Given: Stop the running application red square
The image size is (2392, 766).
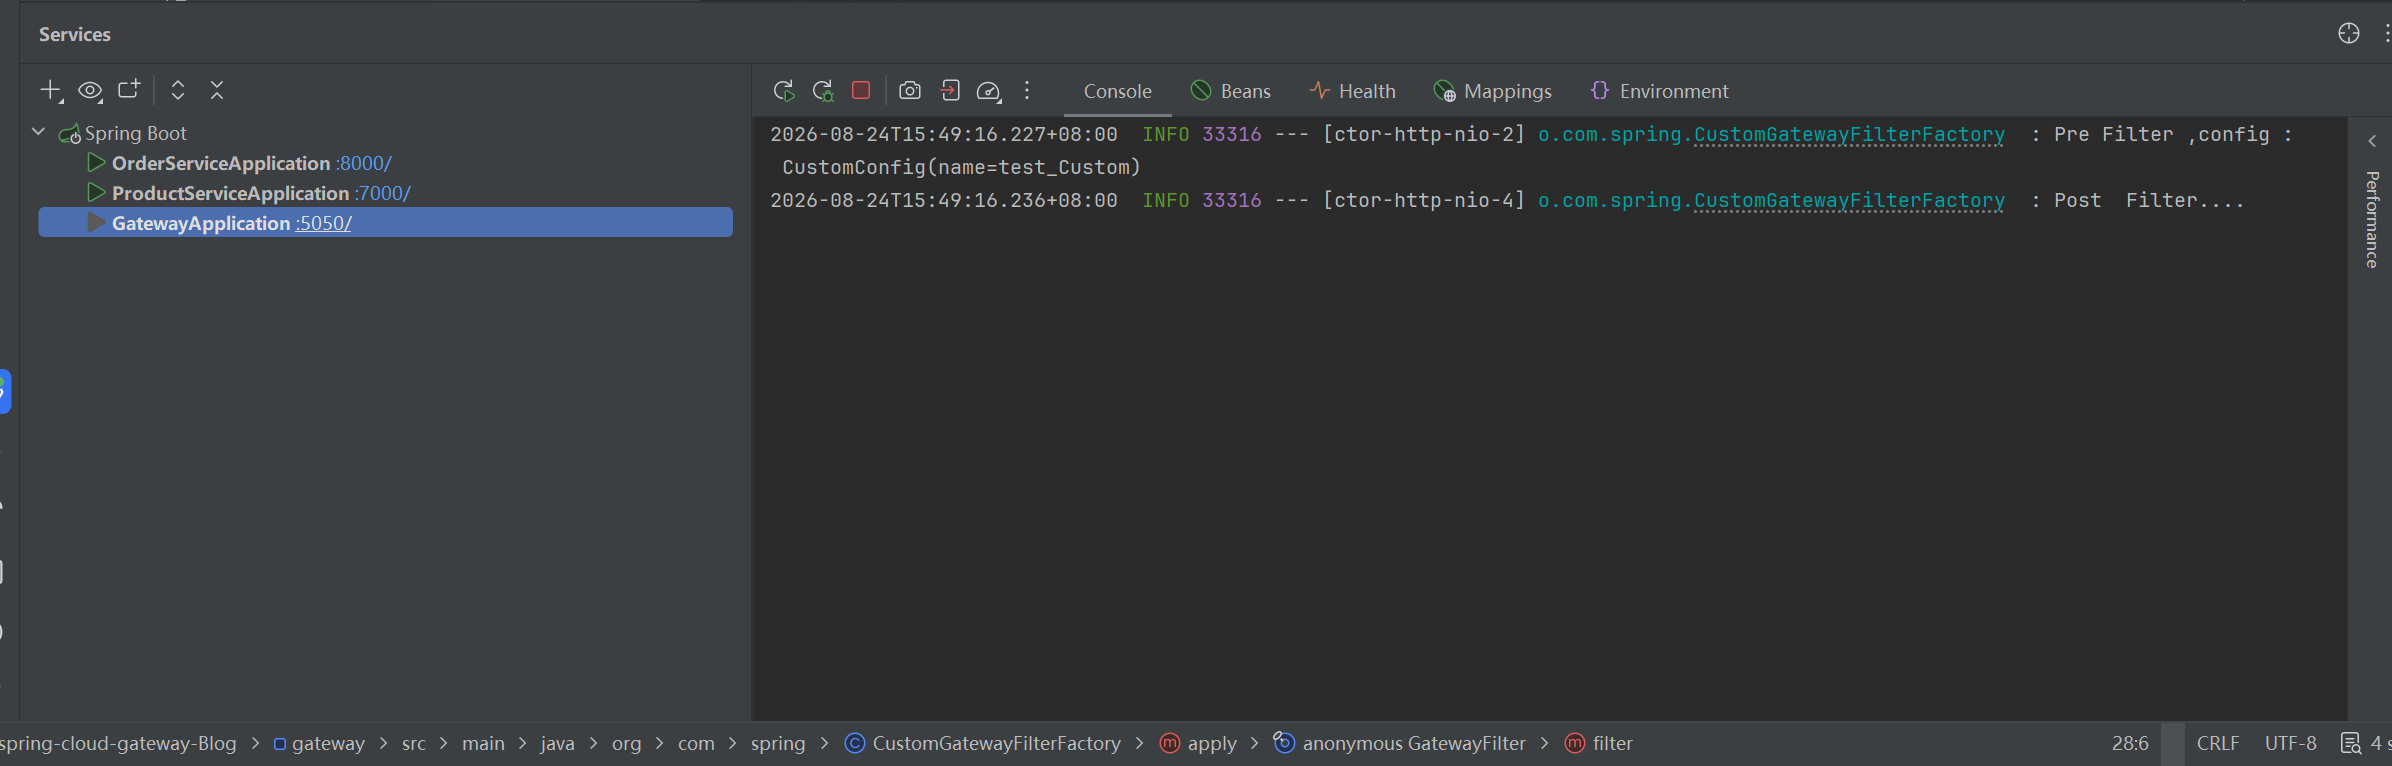Looking at the screenshot, I should [x=861, y=90].
